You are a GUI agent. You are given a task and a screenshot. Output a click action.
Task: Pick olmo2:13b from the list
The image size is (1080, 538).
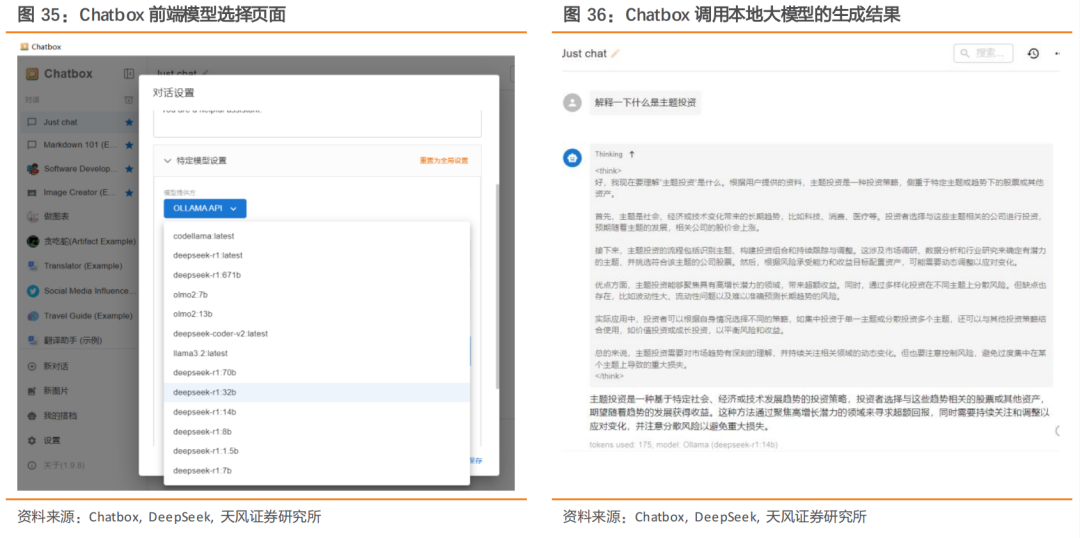[x=317, y=313]
